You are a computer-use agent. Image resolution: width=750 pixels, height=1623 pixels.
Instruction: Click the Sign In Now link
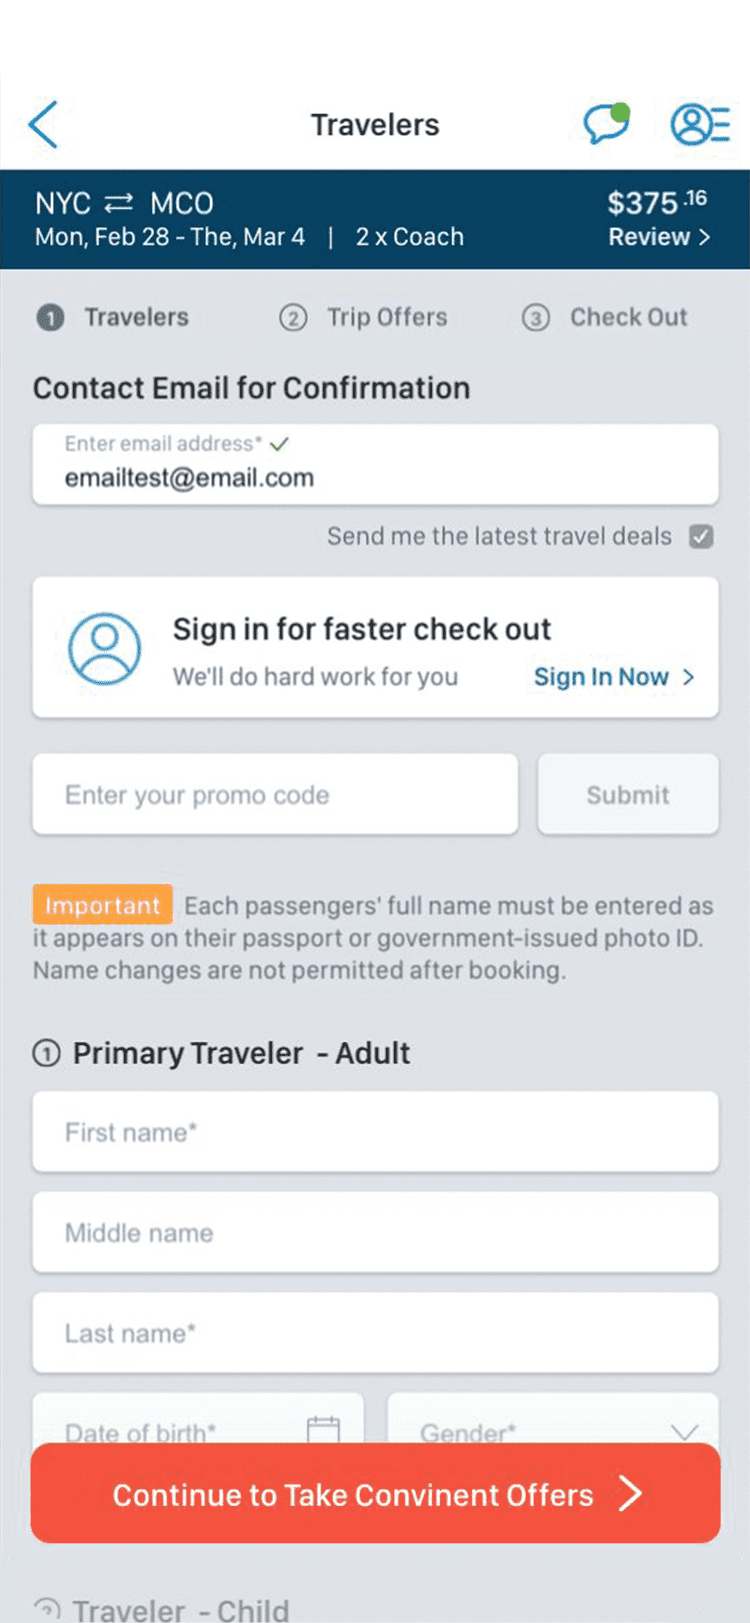coord(601,677)
